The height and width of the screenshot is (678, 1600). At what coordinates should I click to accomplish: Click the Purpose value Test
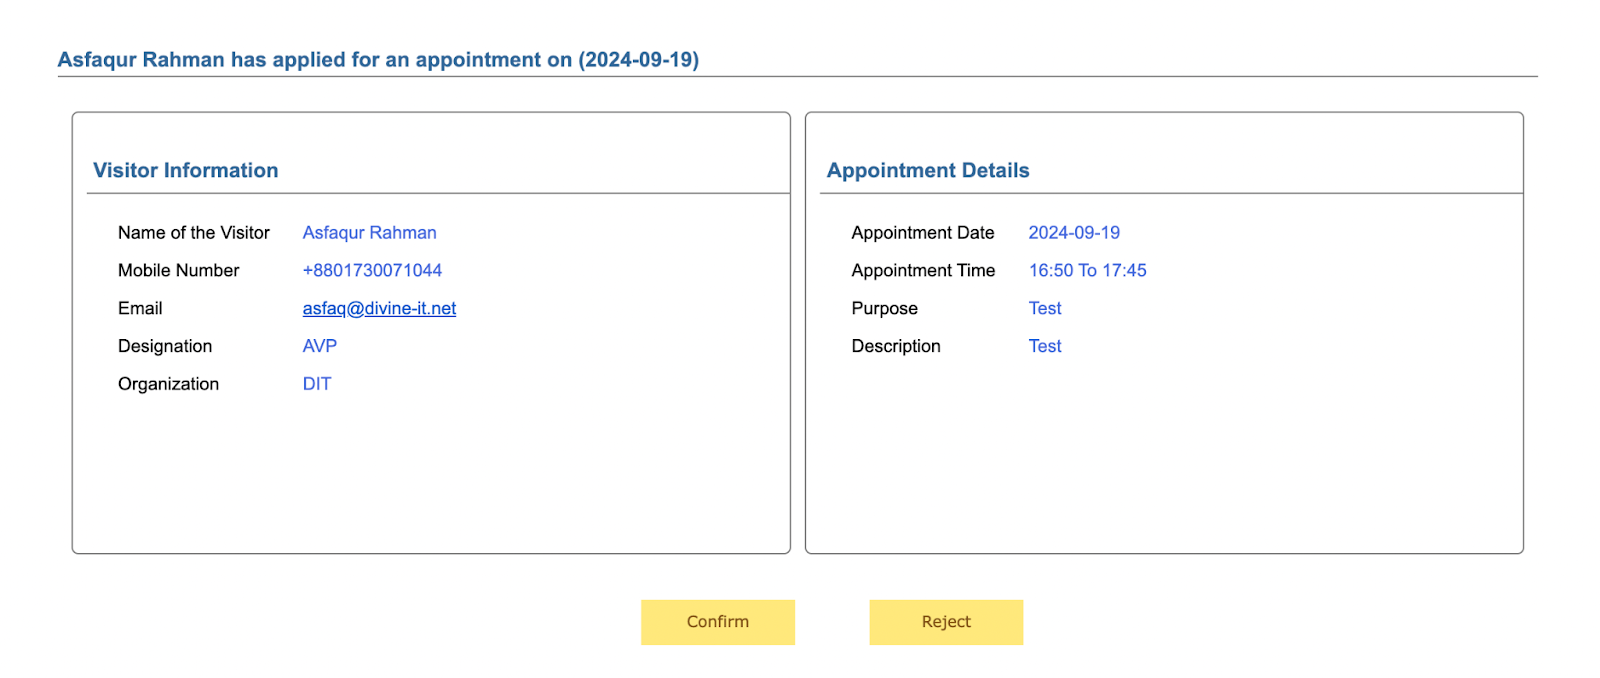[1044, 308]
